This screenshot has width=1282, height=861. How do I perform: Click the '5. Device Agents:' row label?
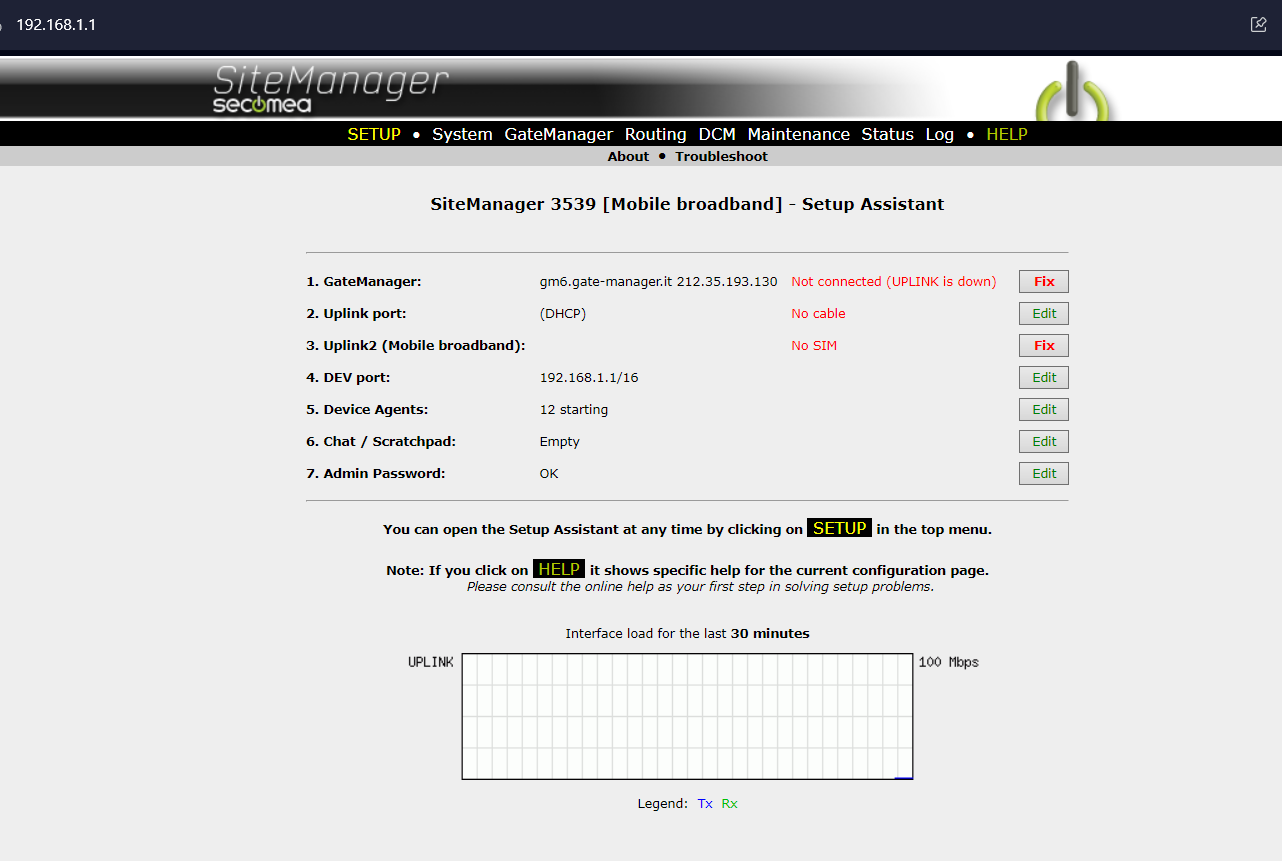point(368,410)
